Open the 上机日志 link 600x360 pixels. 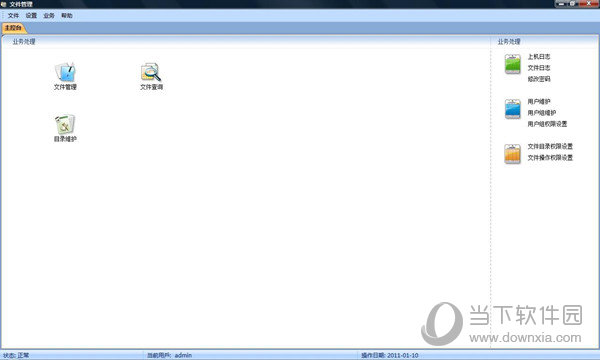click(539, 57)
